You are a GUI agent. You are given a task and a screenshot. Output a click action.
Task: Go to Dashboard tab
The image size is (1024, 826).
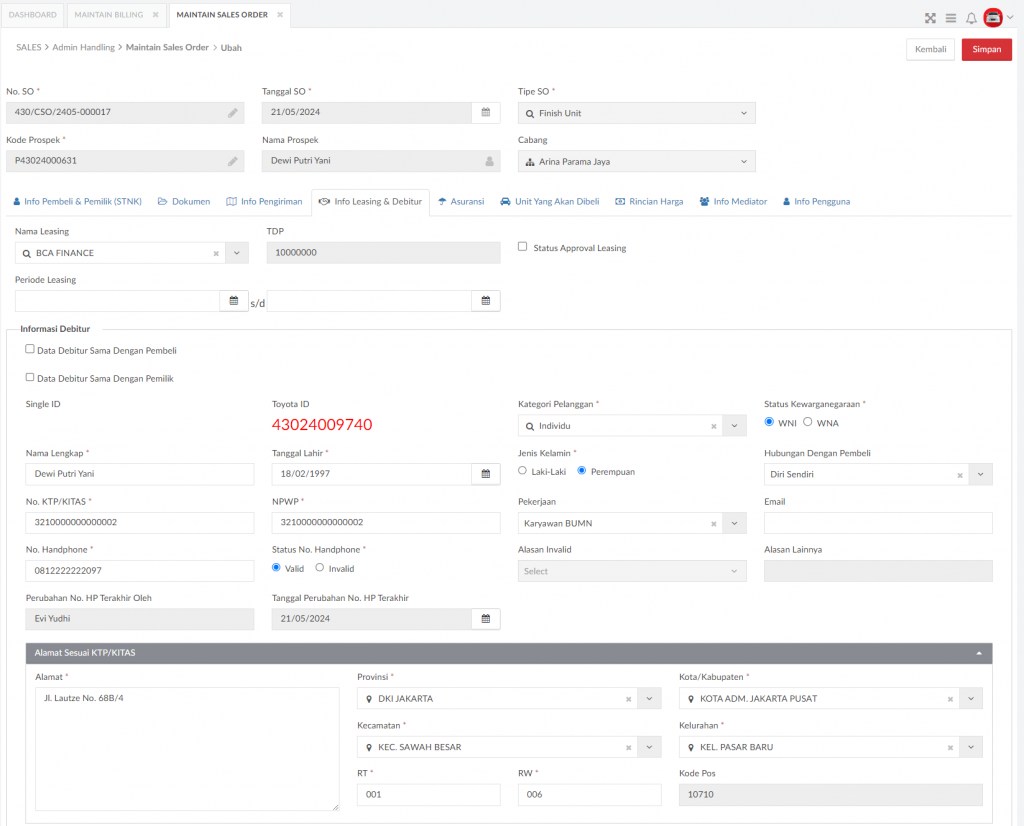33,14
